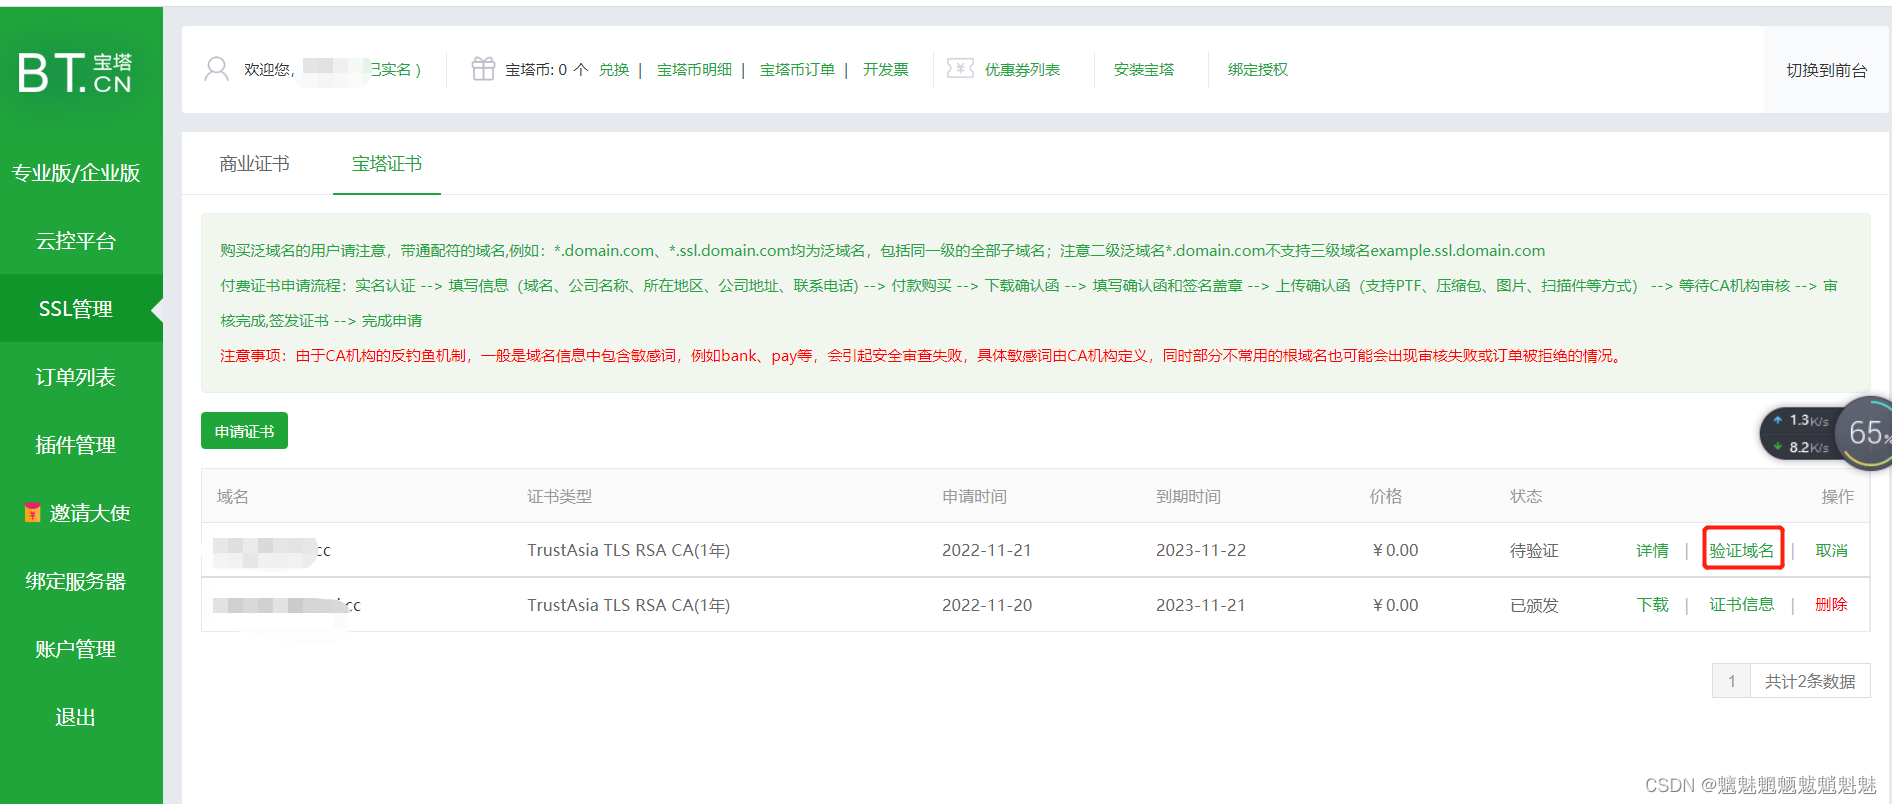Viewport: 1892px width, 804px height.
Task: Open 详情 for the 待验证 certificate
Action: pyautogui.click(x=1652, y=551)
